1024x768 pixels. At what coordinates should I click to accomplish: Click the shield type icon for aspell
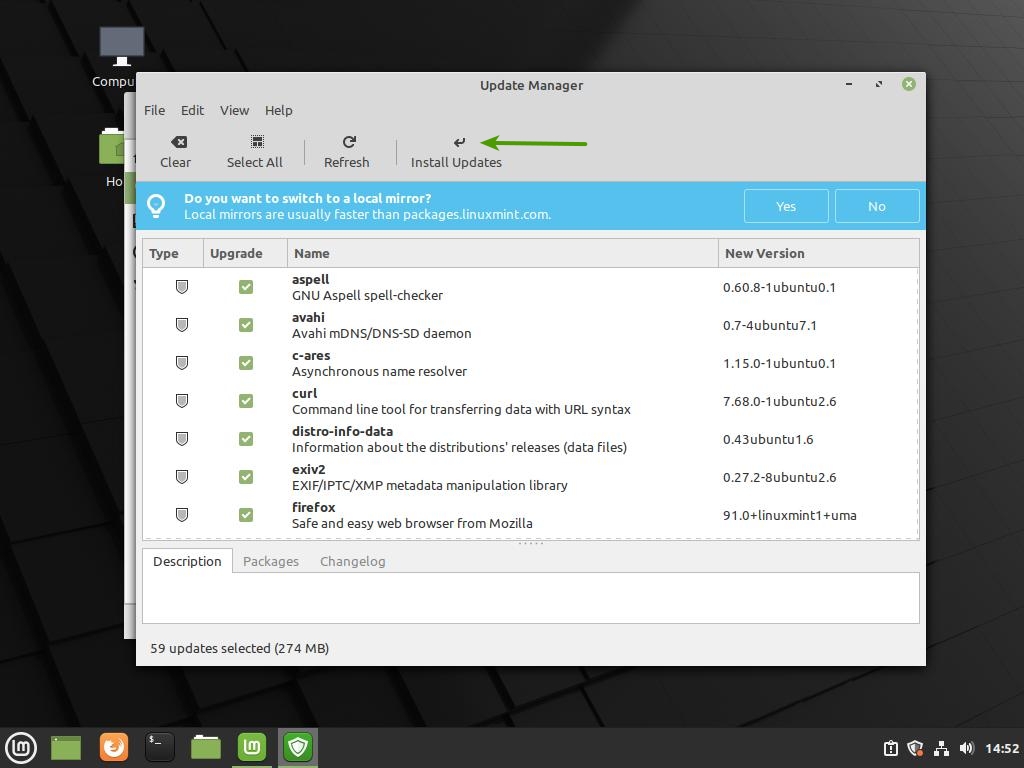click(x=182, y=287)
